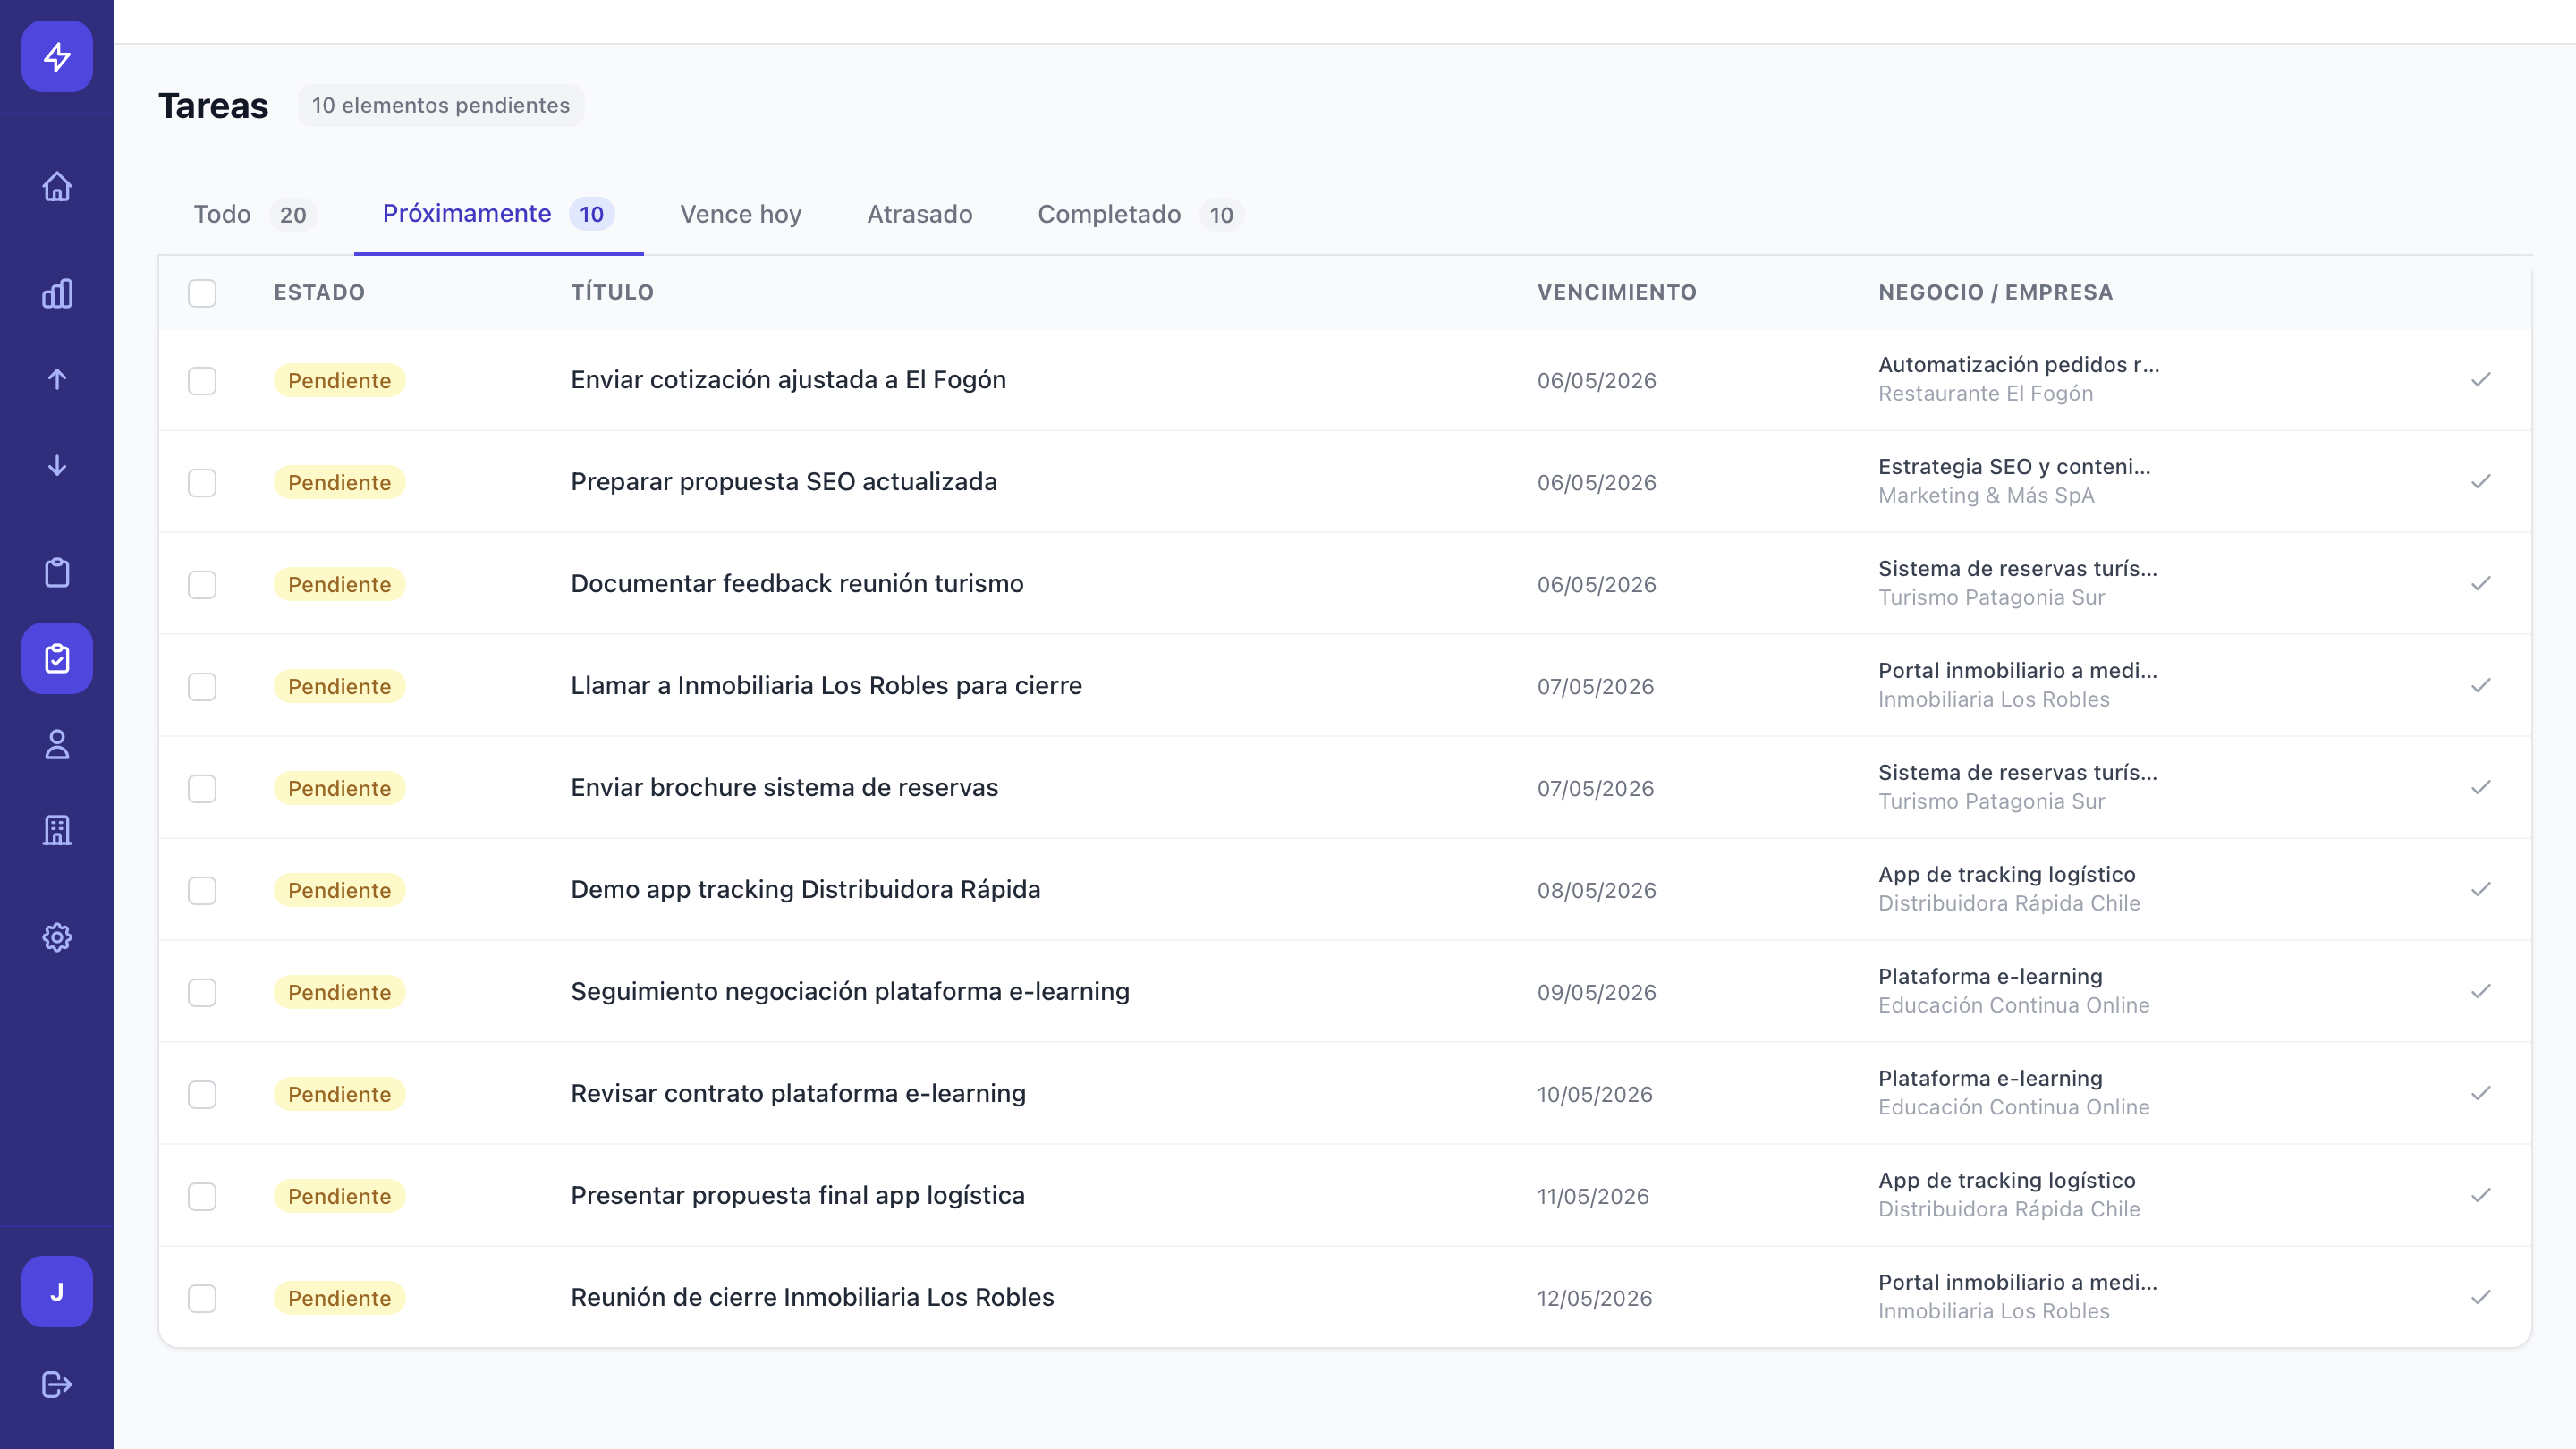Viewport: 2576px width, 1449px height.
Task: Select the active tasks clipboard-check icon
Action: click(57, 658)
